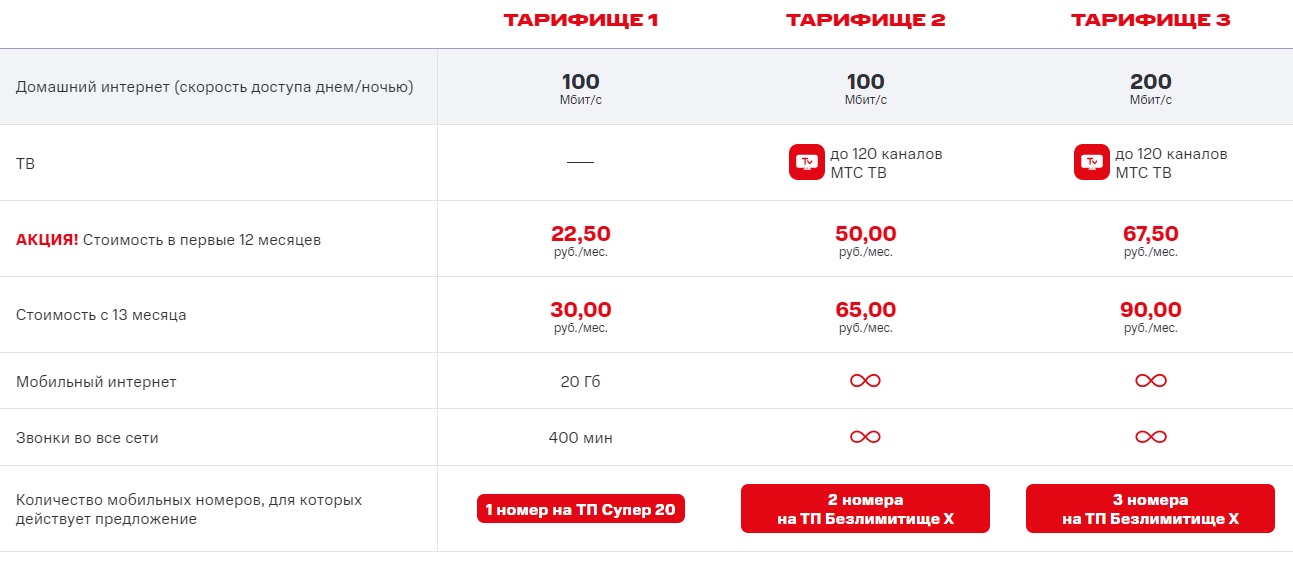Click the '1 номер на ТП Супер 20' button
The image size is (1293, 579).
[580, 510]
